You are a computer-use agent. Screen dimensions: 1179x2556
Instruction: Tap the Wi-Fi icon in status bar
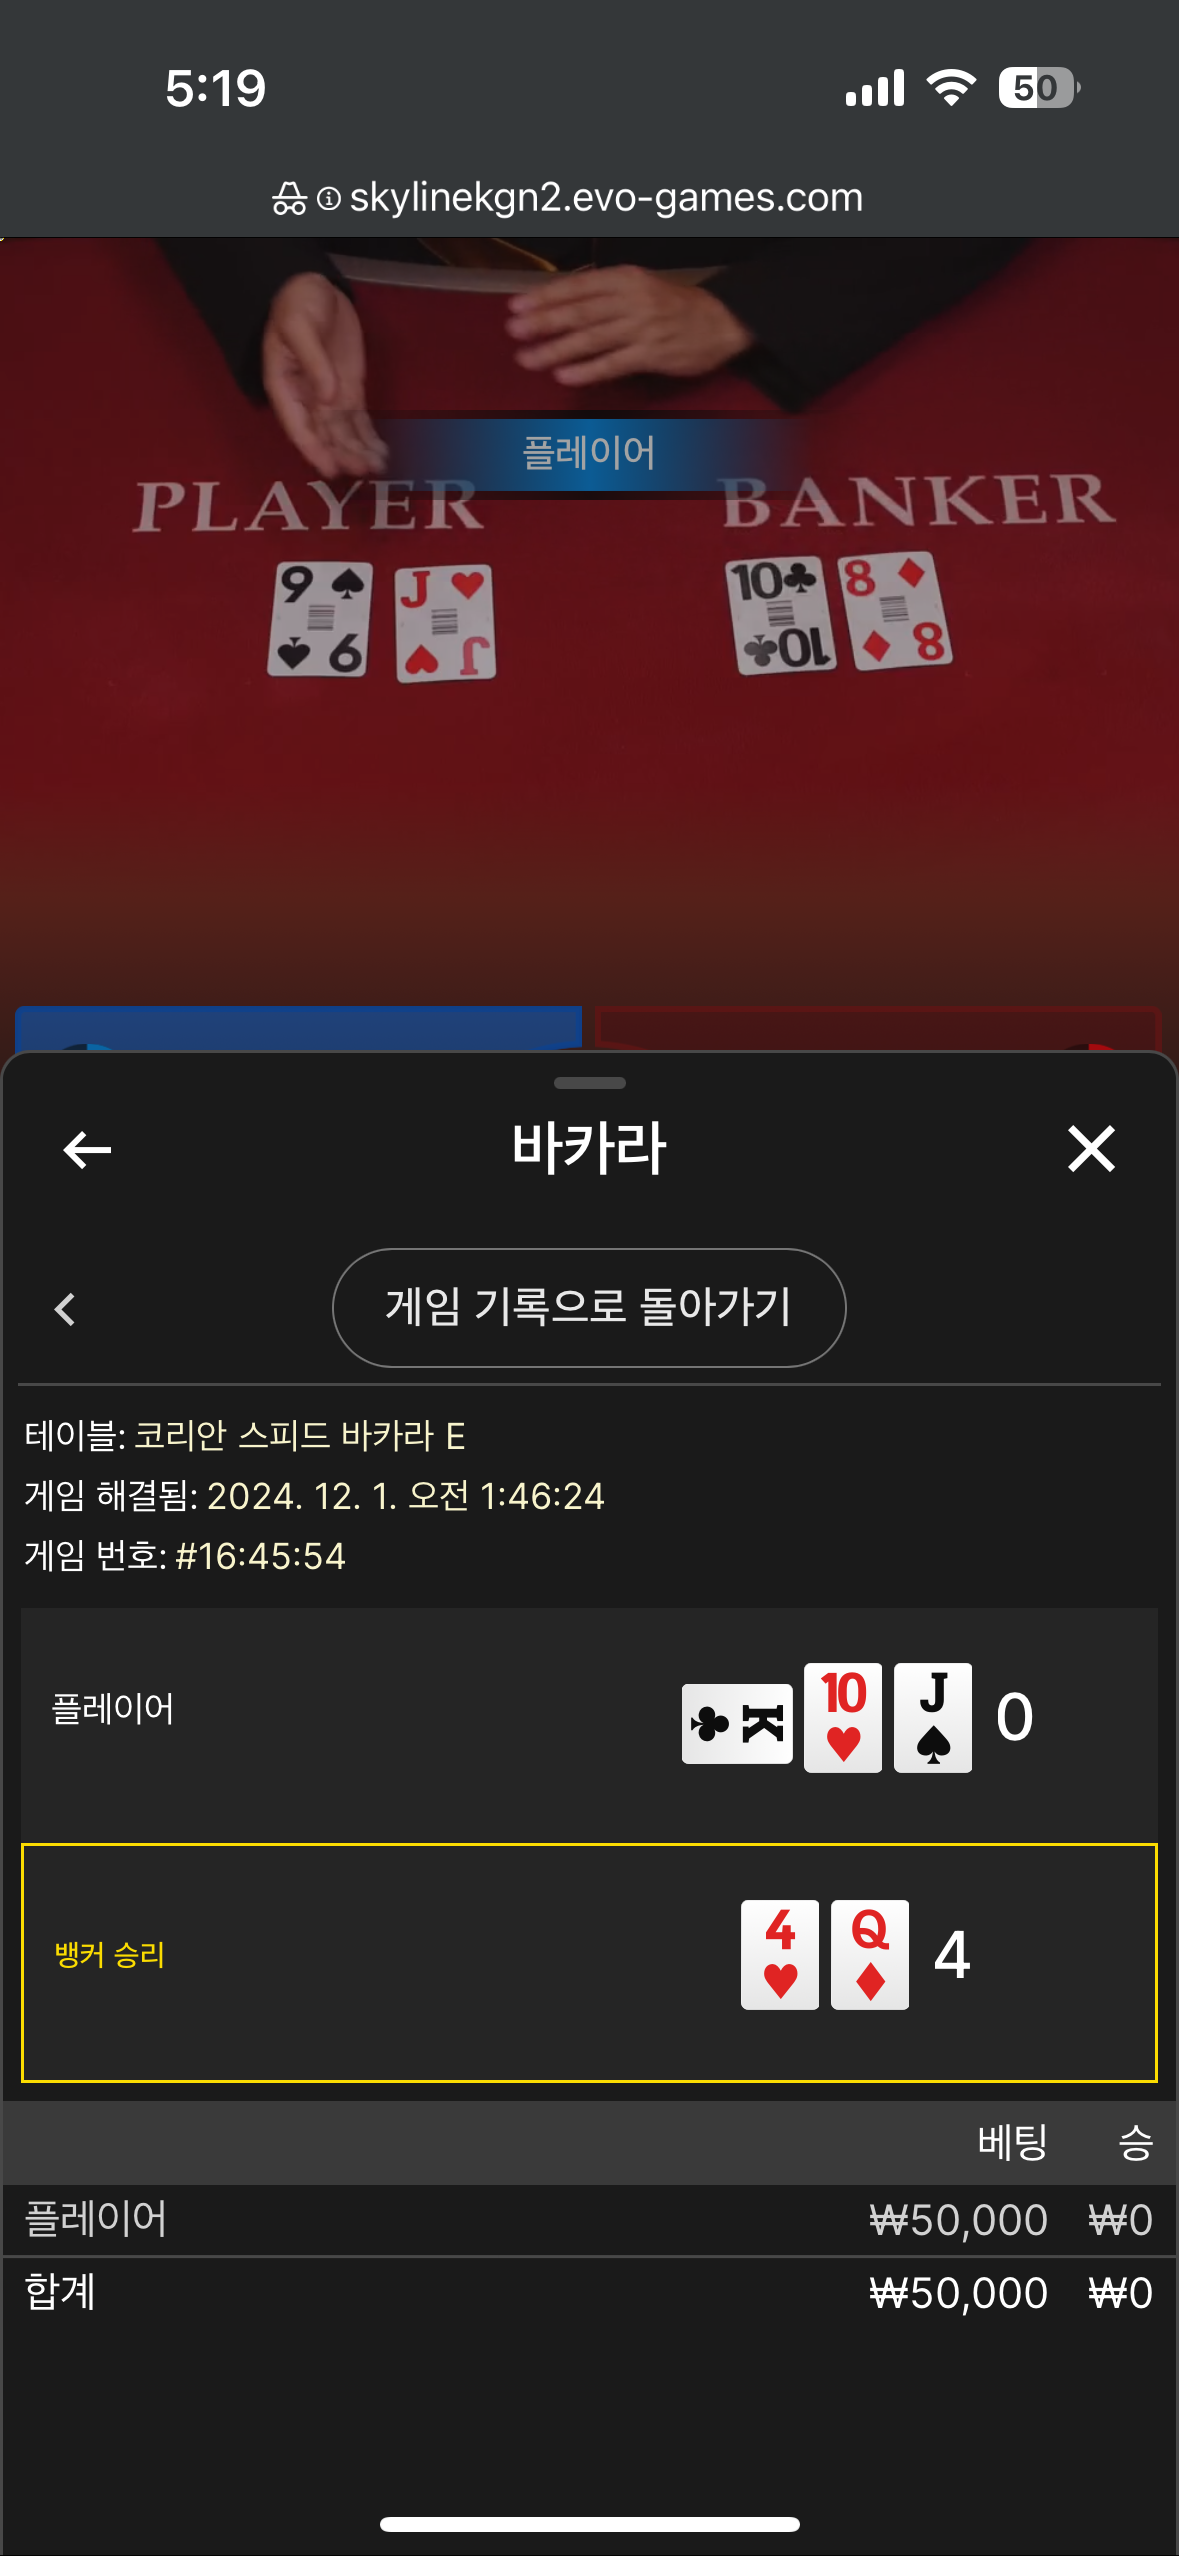click(951, 88)
